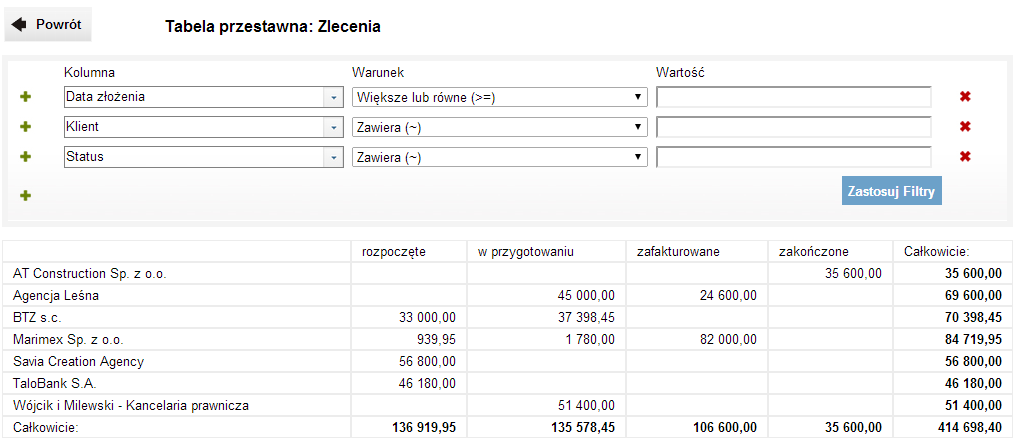1019x444 pixels.
Task: Remove the Status filter with red X
Action: pos(965,157)
